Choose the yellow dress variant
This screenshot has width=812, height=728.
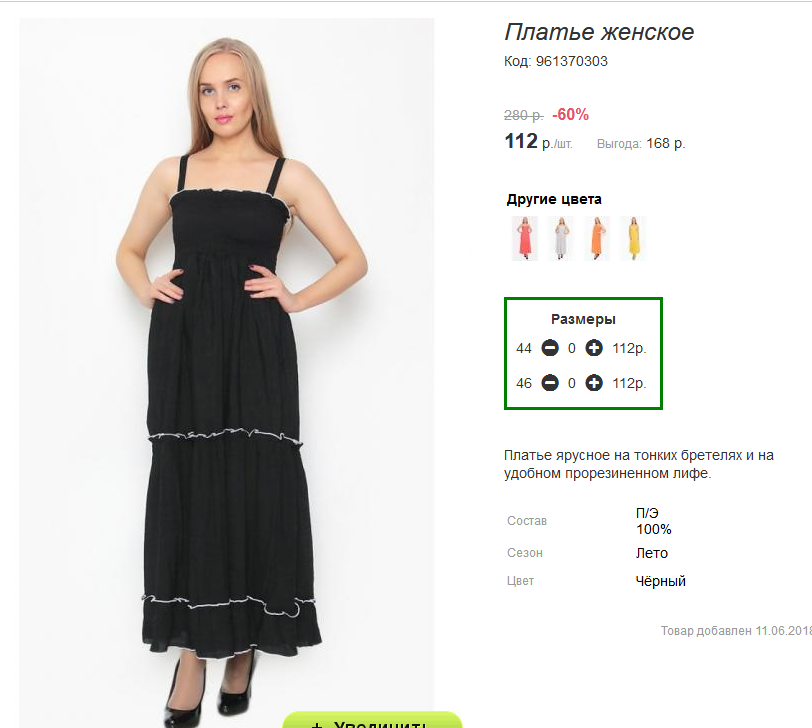pos(633,238)
